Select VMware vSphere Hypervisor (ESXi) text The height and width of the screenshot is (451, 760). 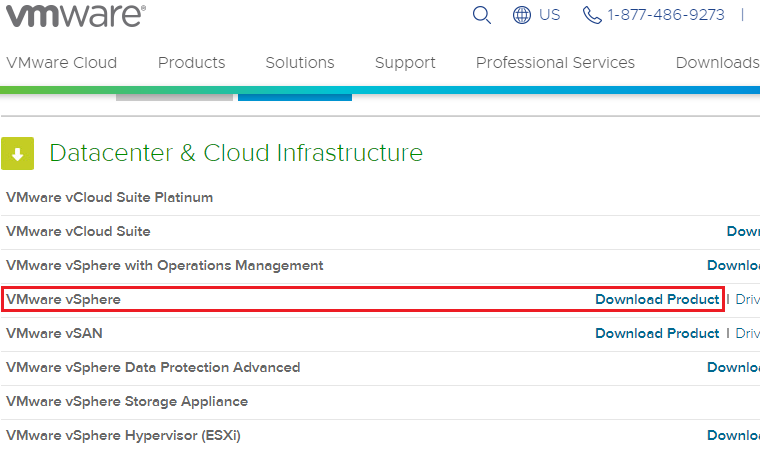click(123, 435)
